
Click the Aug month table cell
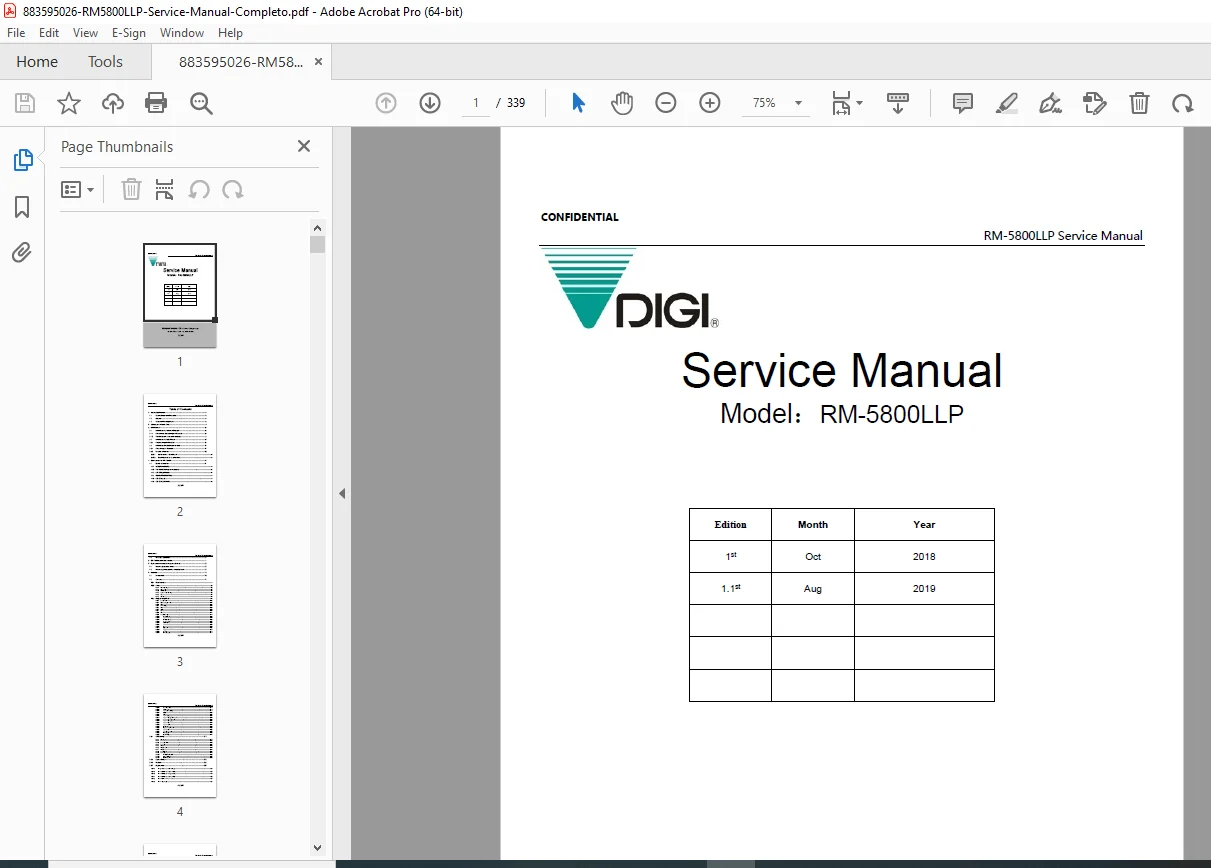tap(813, 589)
